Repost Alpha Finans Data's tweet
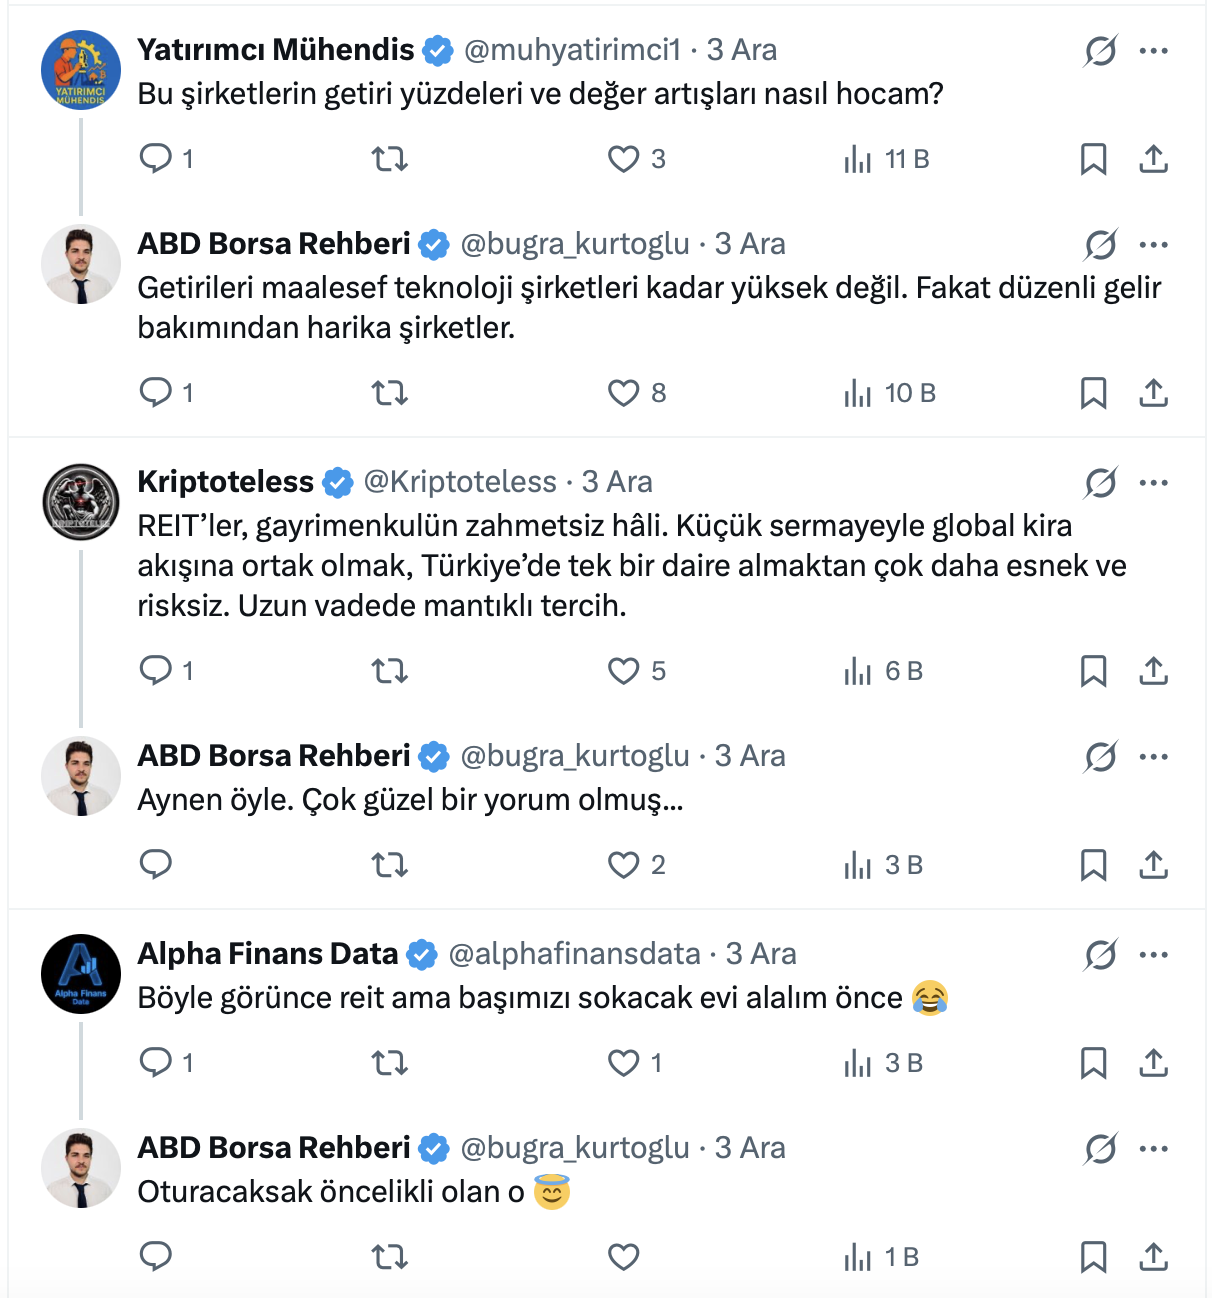The width and height of the screenshot is (1212, 1298). [389, 1062]
